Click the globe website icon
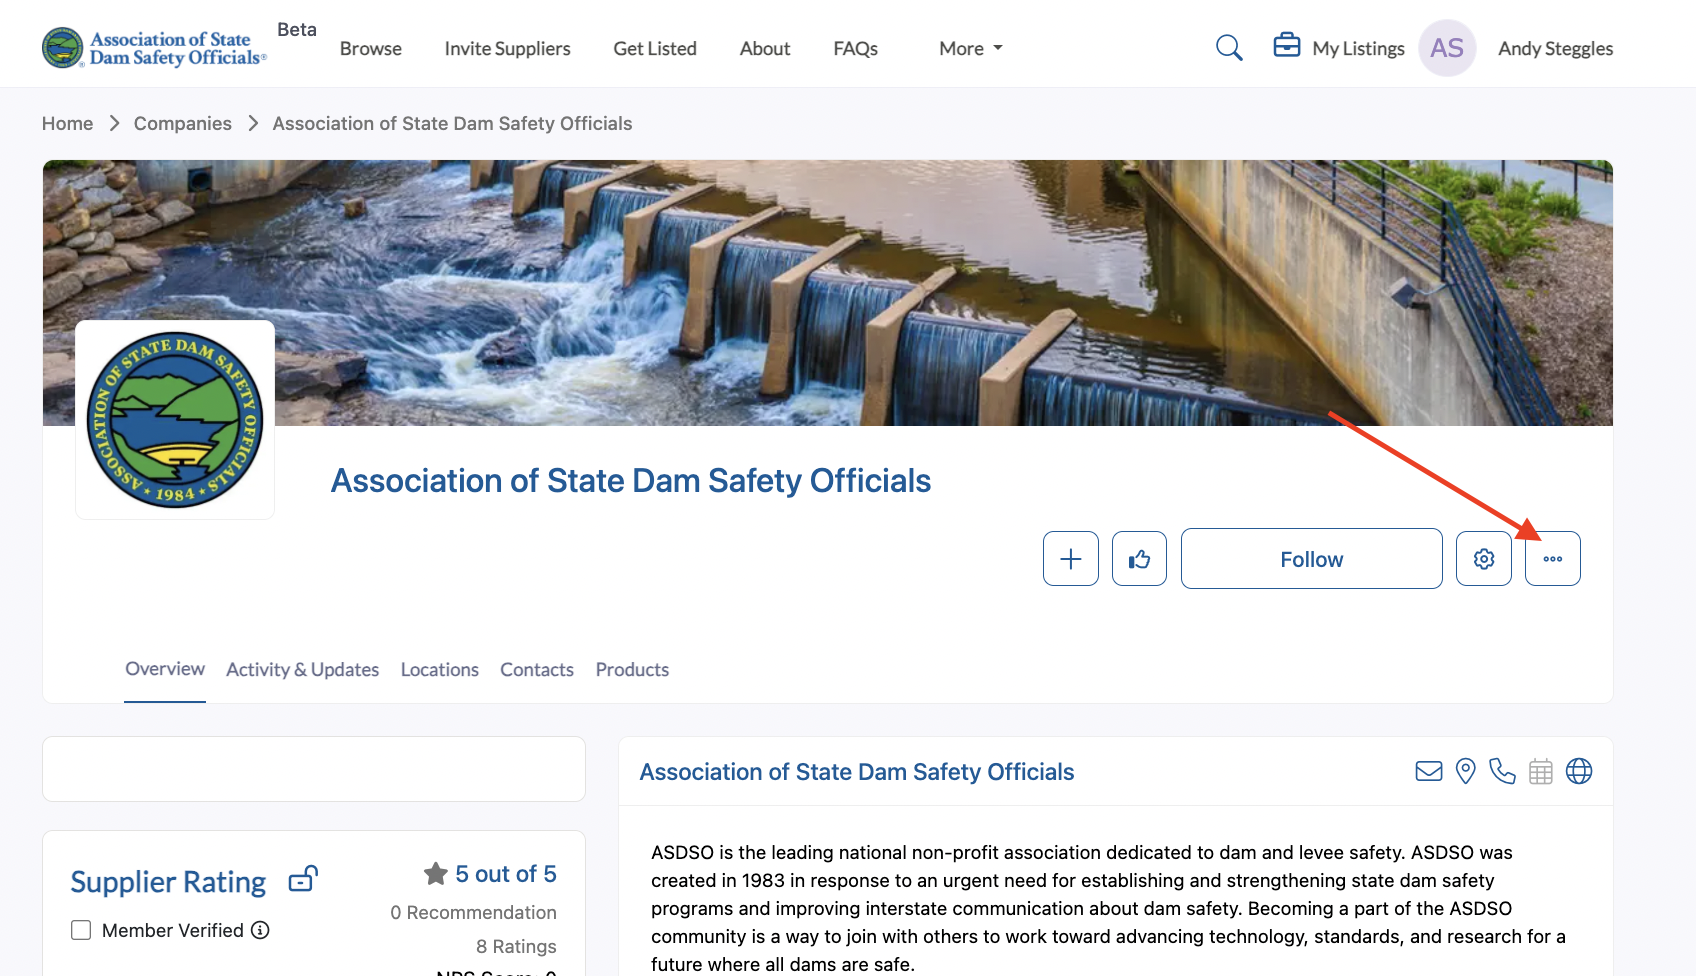The height and width of the screenshot is (976, 1696). 1579,771
